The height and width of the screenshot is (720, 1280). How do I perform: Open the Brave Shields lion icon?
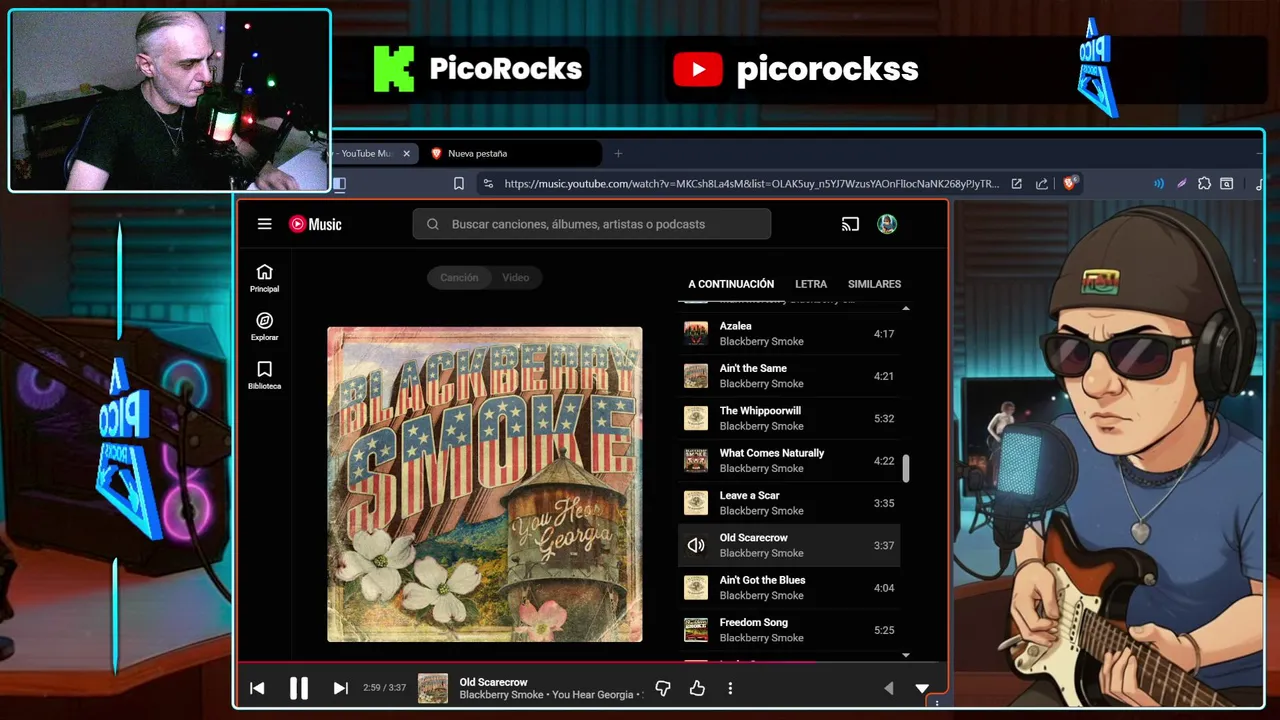pyautogui.click(x=1069, y=184)
